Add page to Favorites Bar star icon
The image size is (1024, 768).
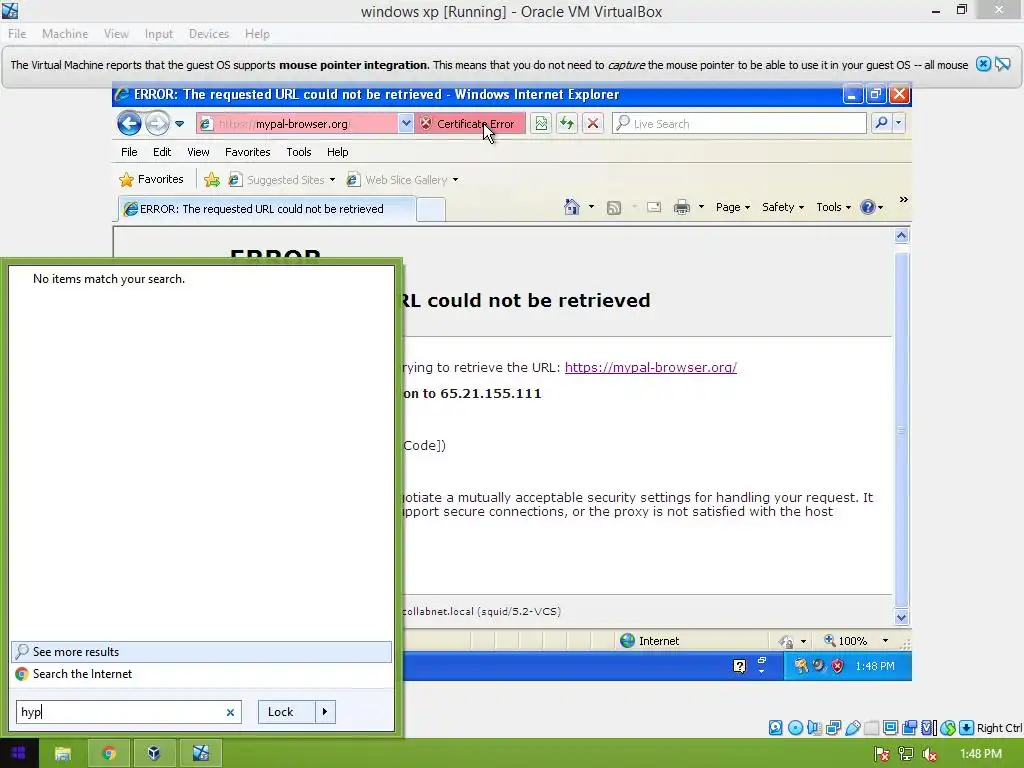212,180
